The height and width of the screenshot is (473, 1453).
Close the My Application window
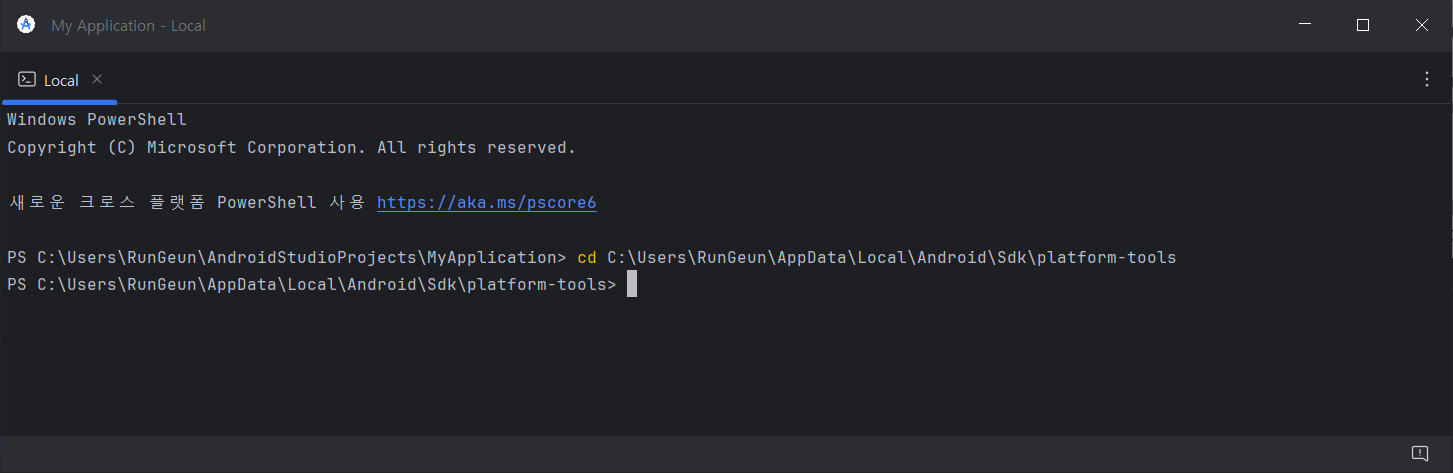click(x=1422, y=26)
